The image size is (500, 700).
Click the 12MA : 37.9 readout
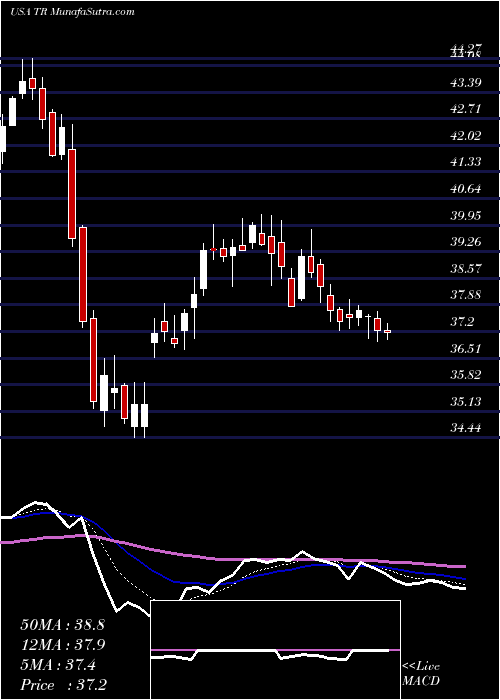pos(62,645)
